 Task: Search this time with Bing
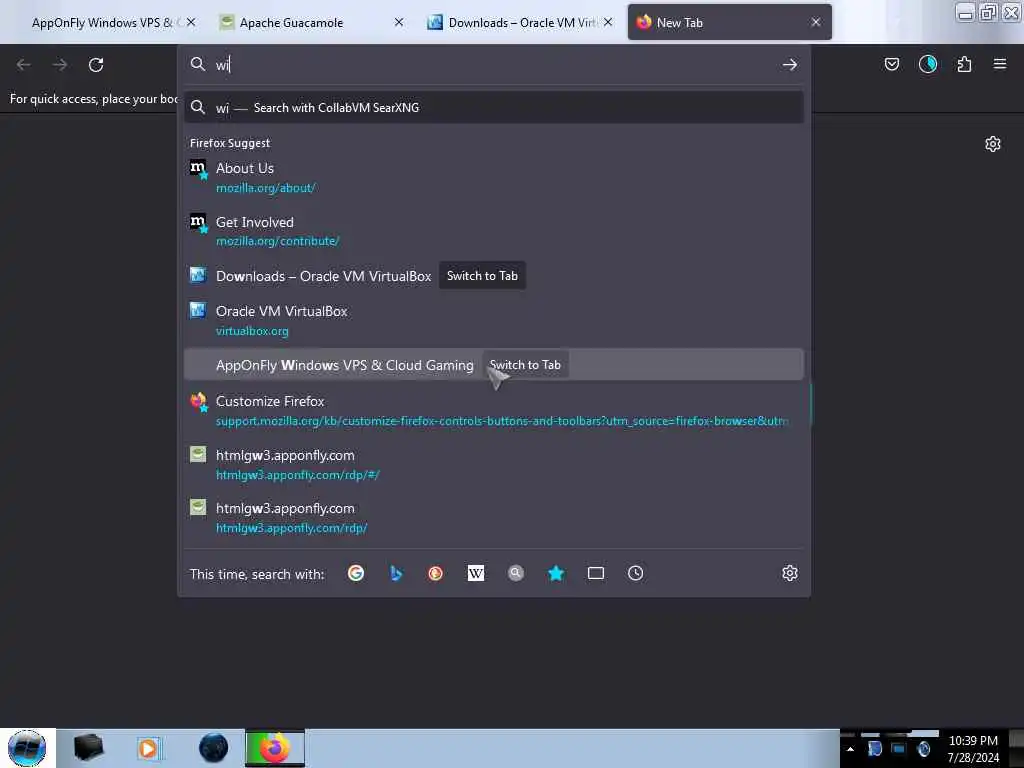pos(396,573)
